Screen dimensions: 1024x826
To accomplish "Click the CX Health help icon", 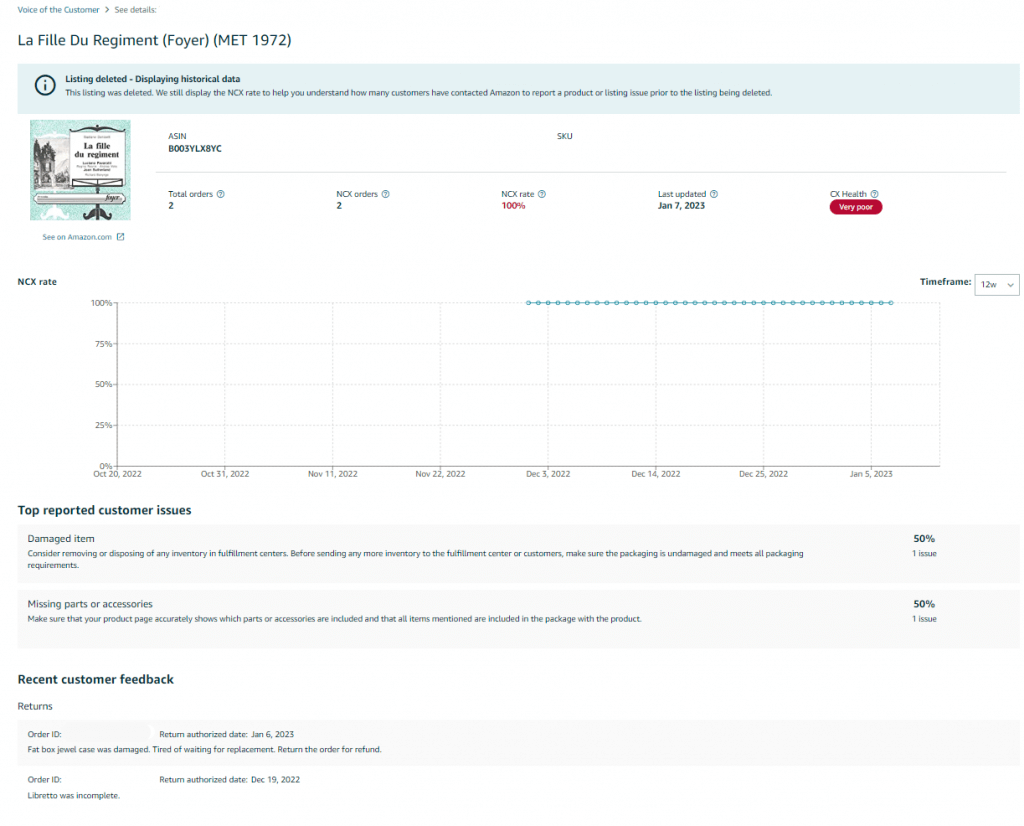I will [874, 194].
